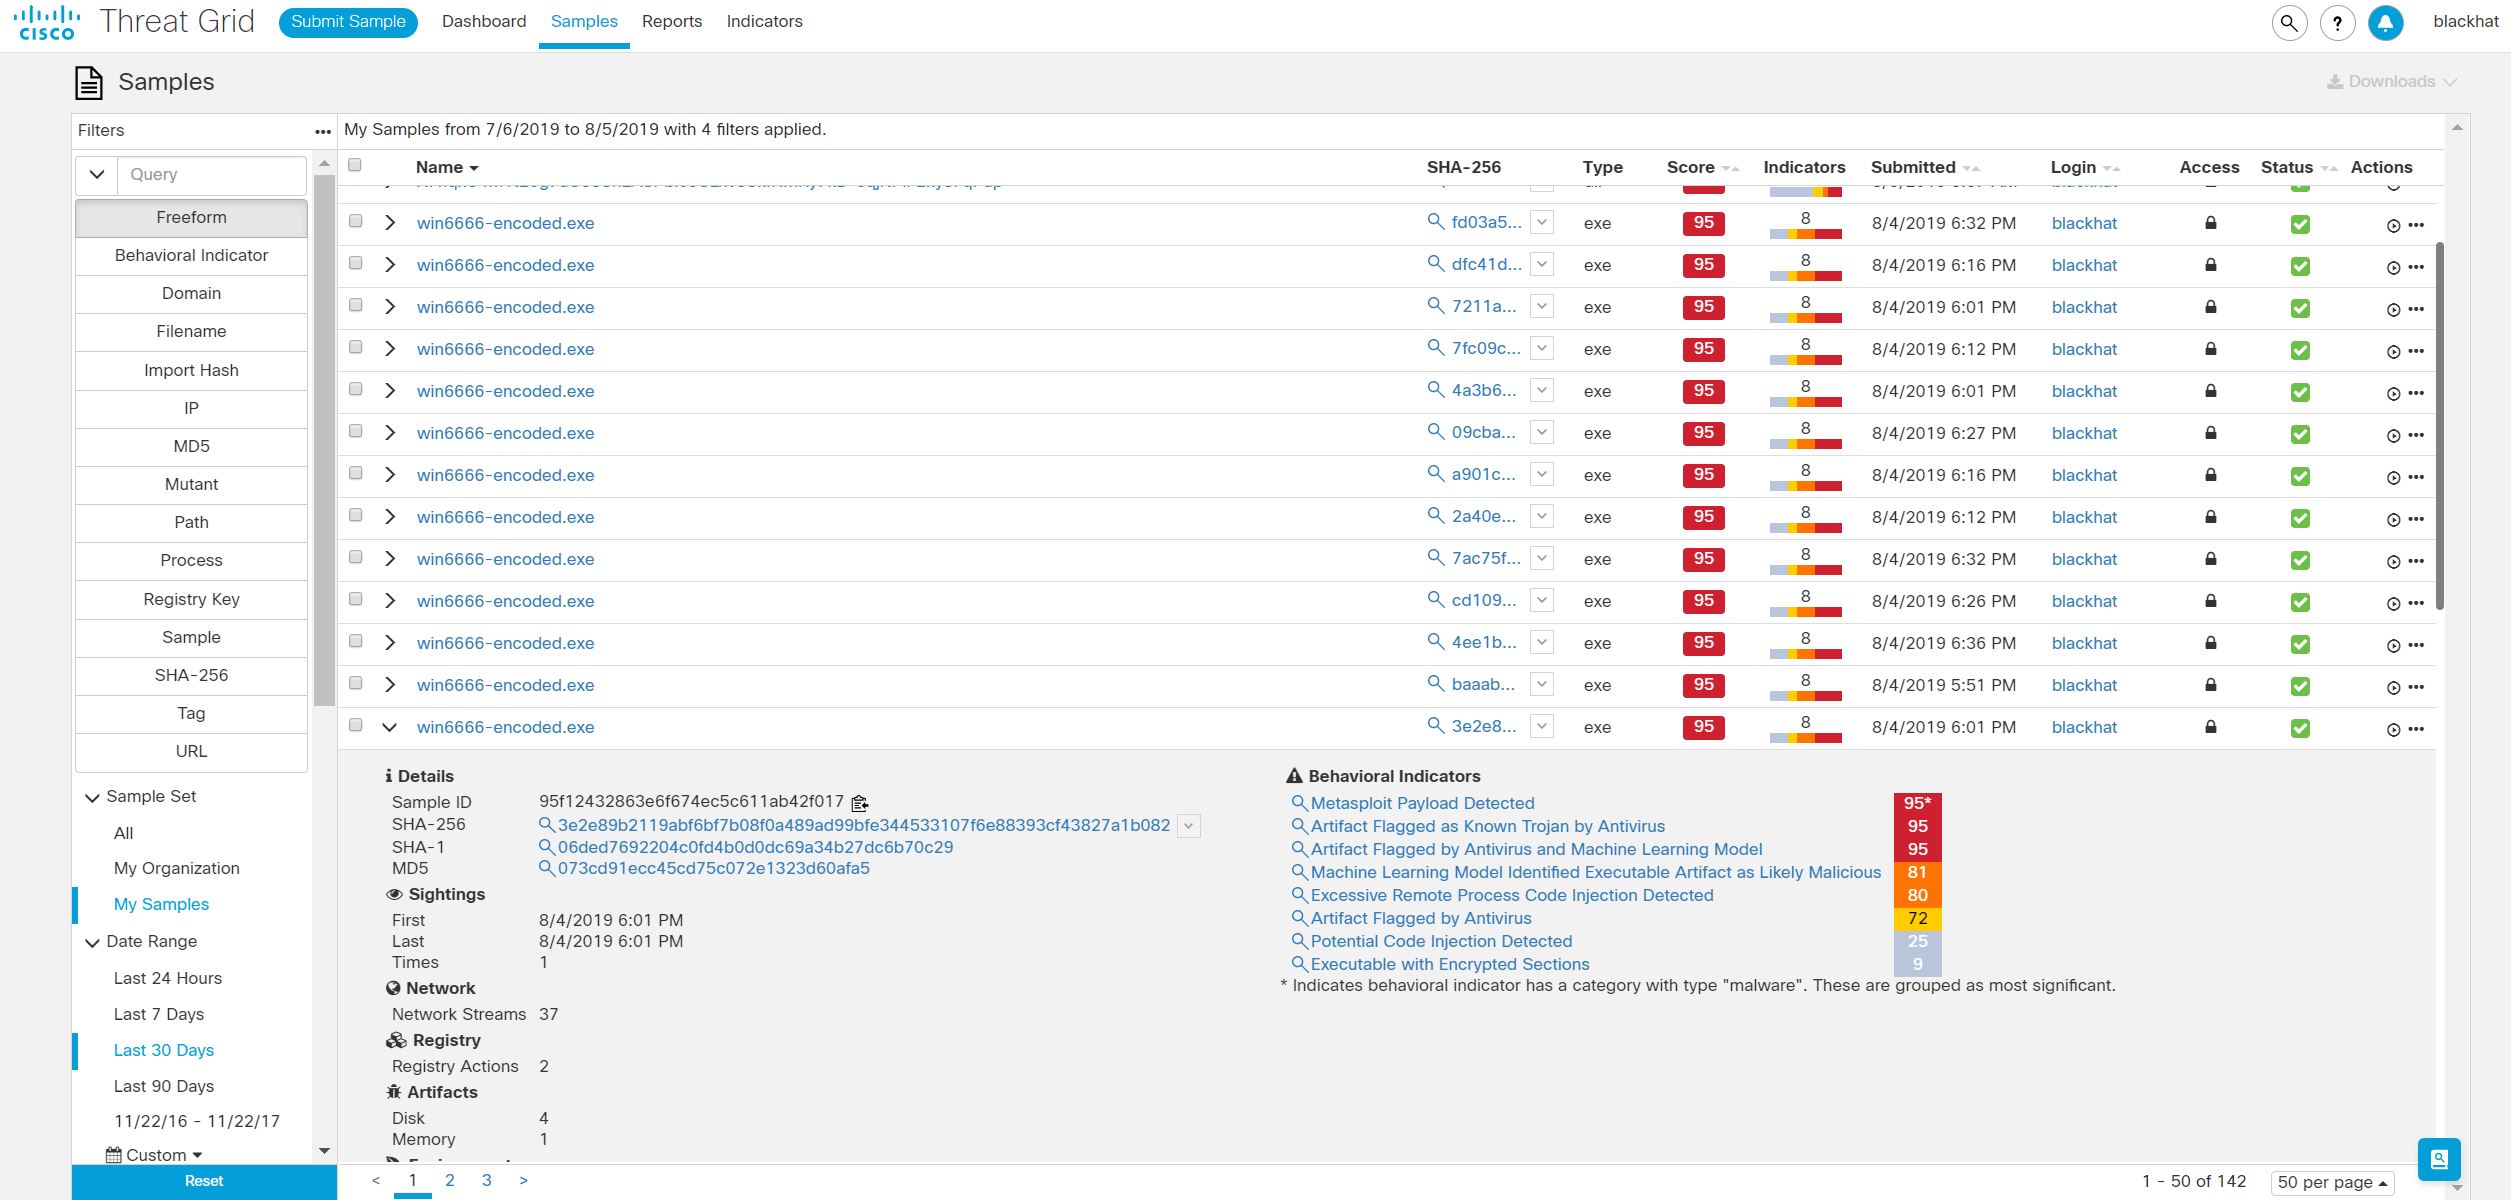
Task: Click the search magnifier icon in header
Action: tap(2289, 22)
